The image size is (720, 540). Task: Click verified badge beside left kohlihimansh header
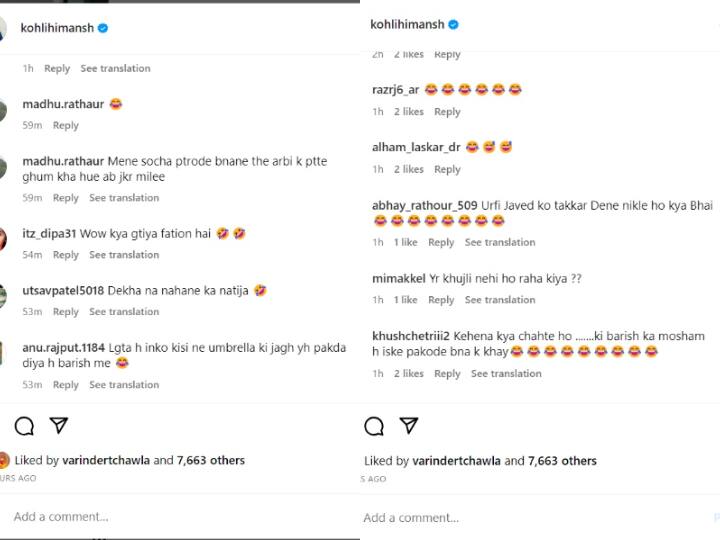tap(104, 28)
